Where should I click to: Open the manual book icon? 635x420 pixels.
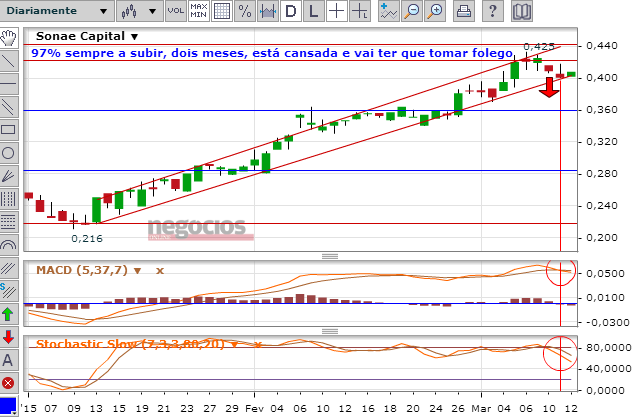(x=522, y=11)
